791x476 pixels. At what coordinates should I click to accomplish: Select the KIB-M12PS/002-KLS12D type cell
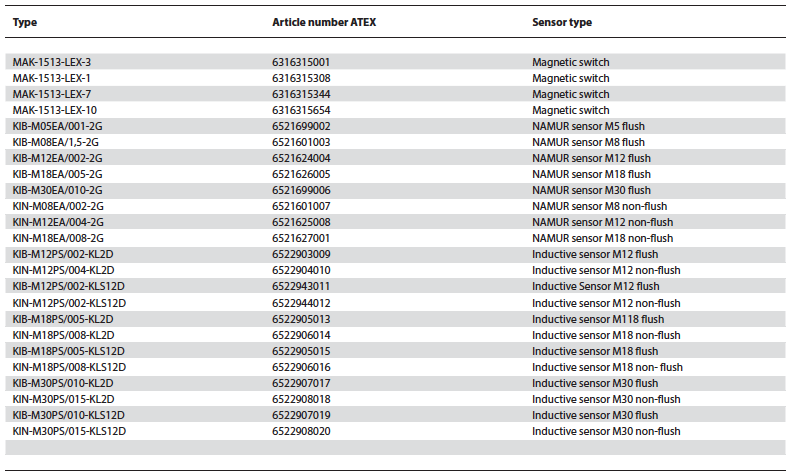(x=69, y=286)
